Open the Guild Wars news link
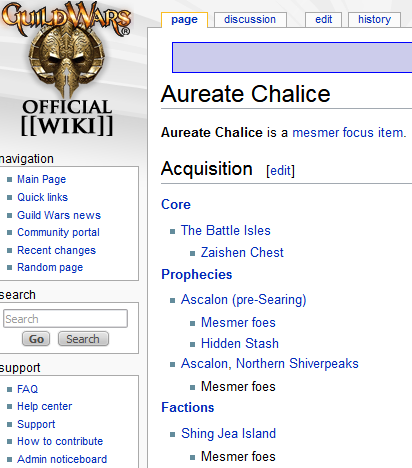412x468 pixels. click(59, 215)
